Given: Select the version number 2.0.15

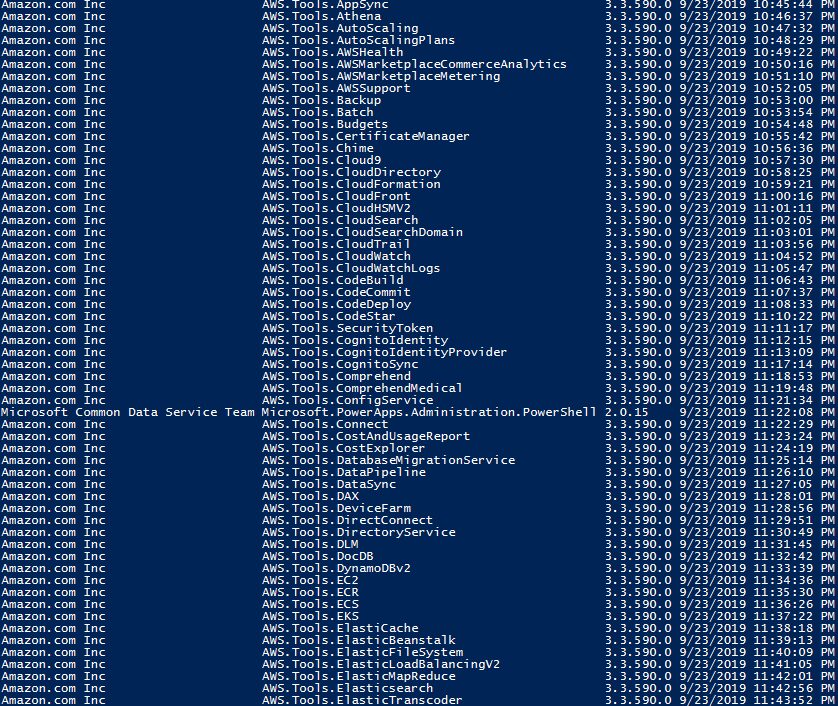Looking at the screenshot, I should click(x=626, y=412).
